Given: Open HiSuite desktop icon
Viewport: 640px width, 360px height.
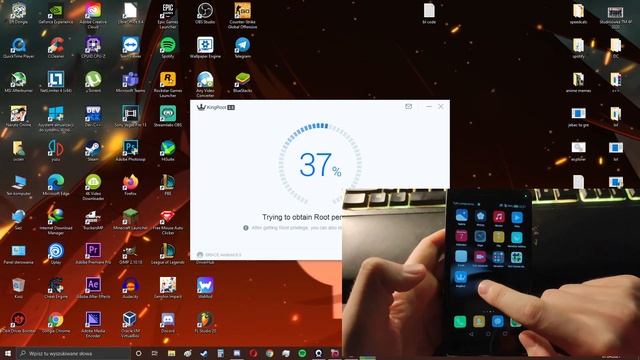Looking at the screenshot, I should point(168,151).
